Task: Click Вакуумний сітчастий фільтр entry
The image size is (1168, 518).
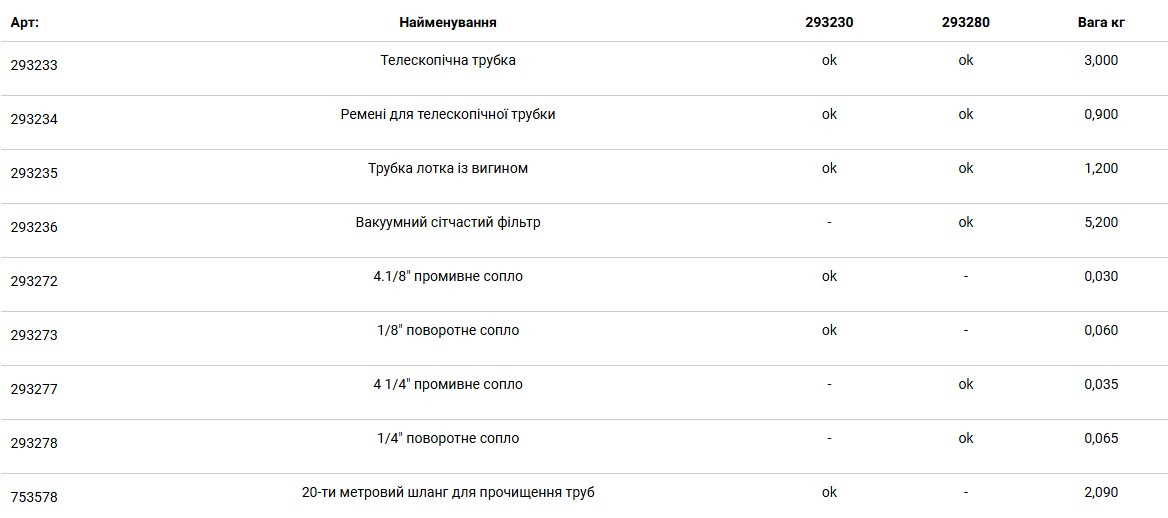Action: (448, 223)
